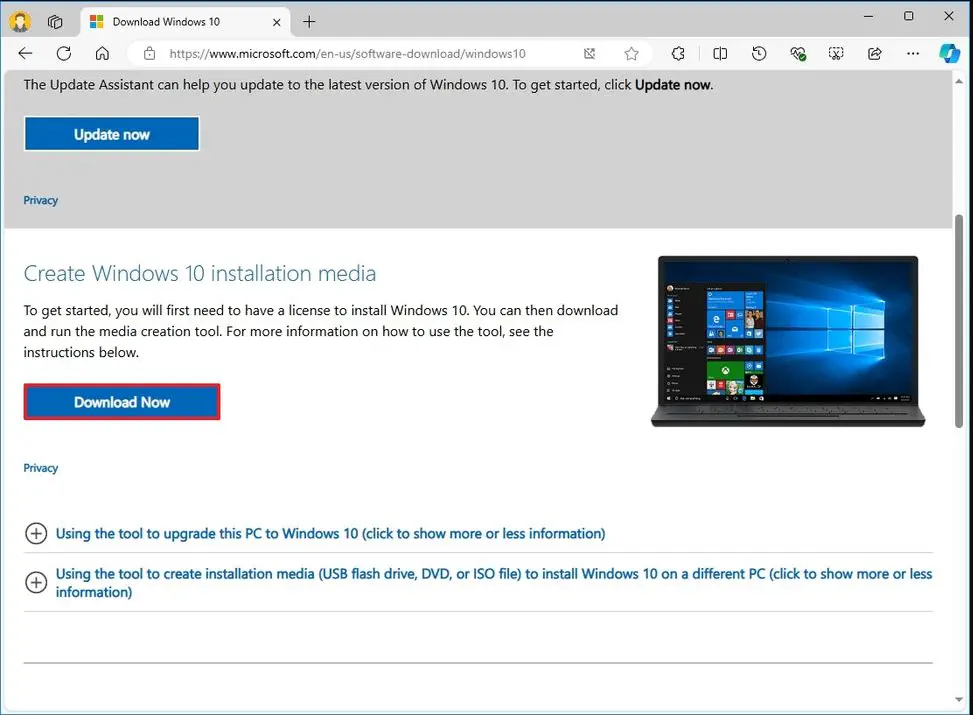Refresh the page with the reload icon
The height and width of the screenshot is (715, 973).
(x=63, y=53)
